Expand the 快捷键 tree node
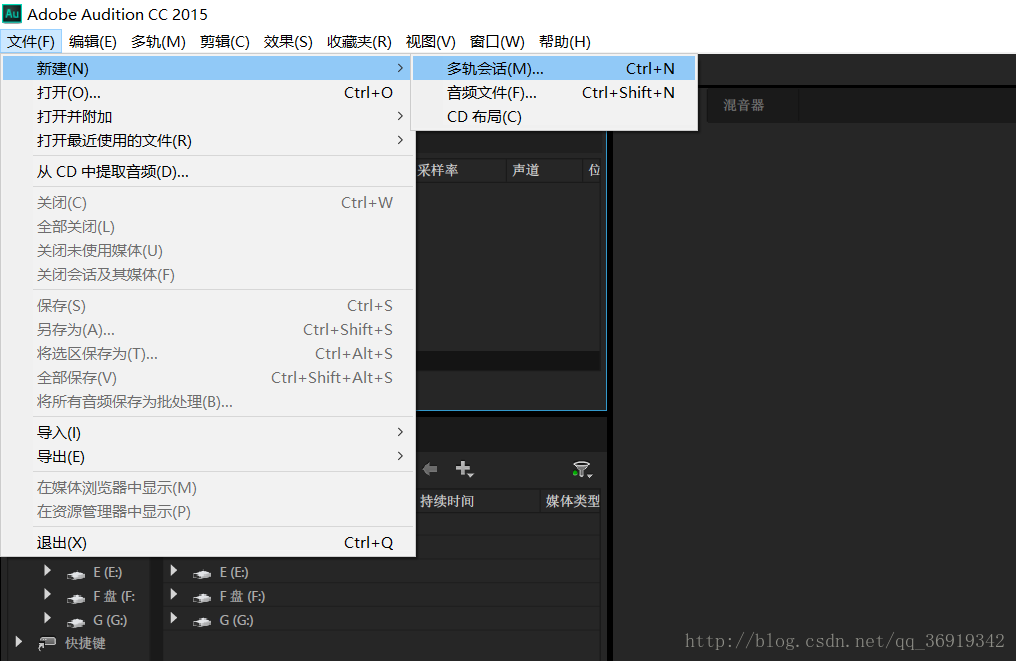 [19, 642]
